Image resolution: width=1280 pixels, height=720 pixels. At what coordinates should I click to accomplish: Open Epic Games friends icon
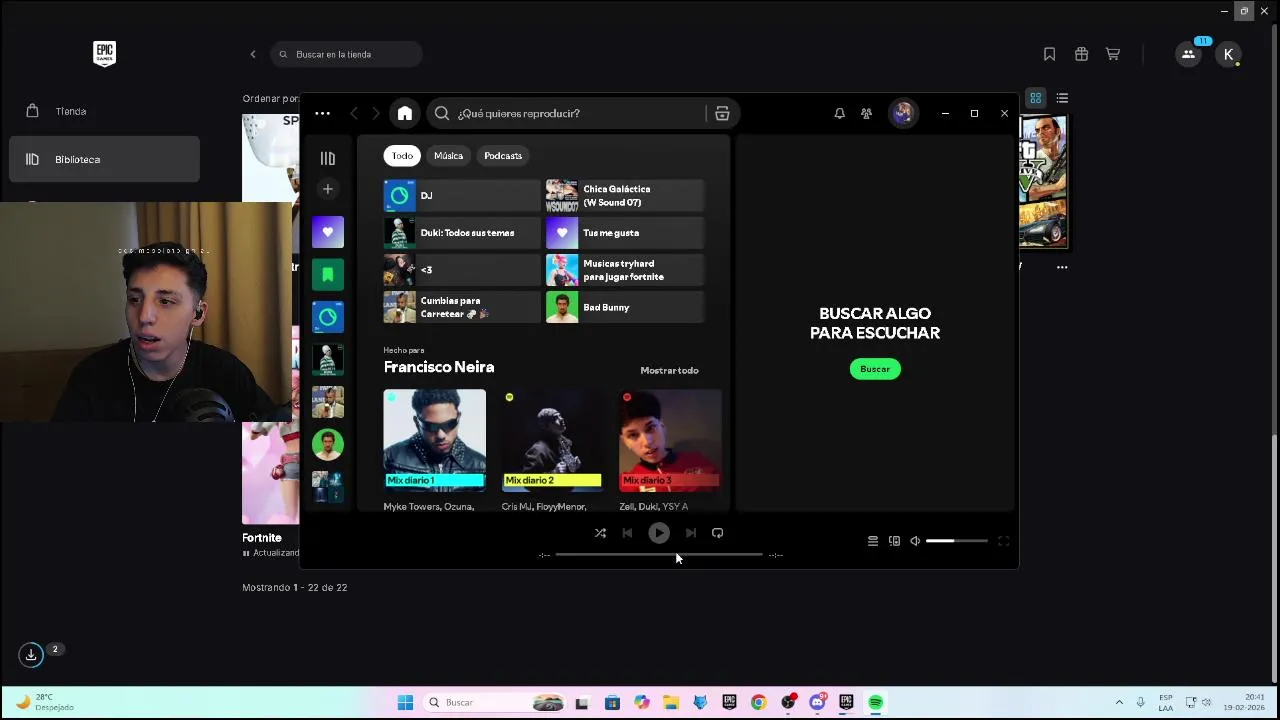pyautogui.click(x=1188, y=54)
